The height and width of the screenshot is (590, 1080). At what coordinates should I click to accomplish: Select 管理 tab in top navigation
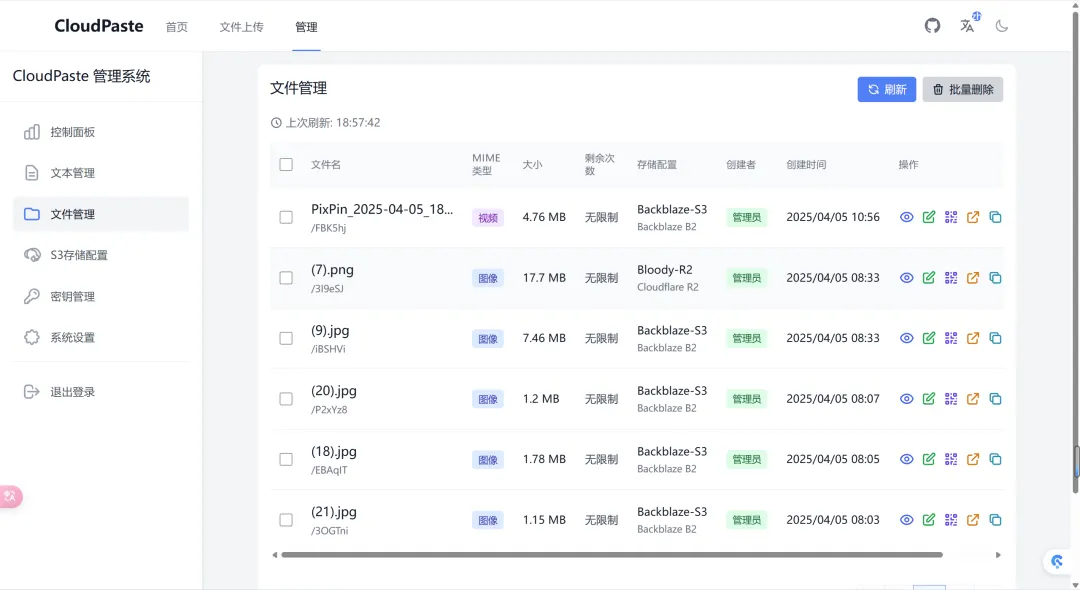[306, 27]
